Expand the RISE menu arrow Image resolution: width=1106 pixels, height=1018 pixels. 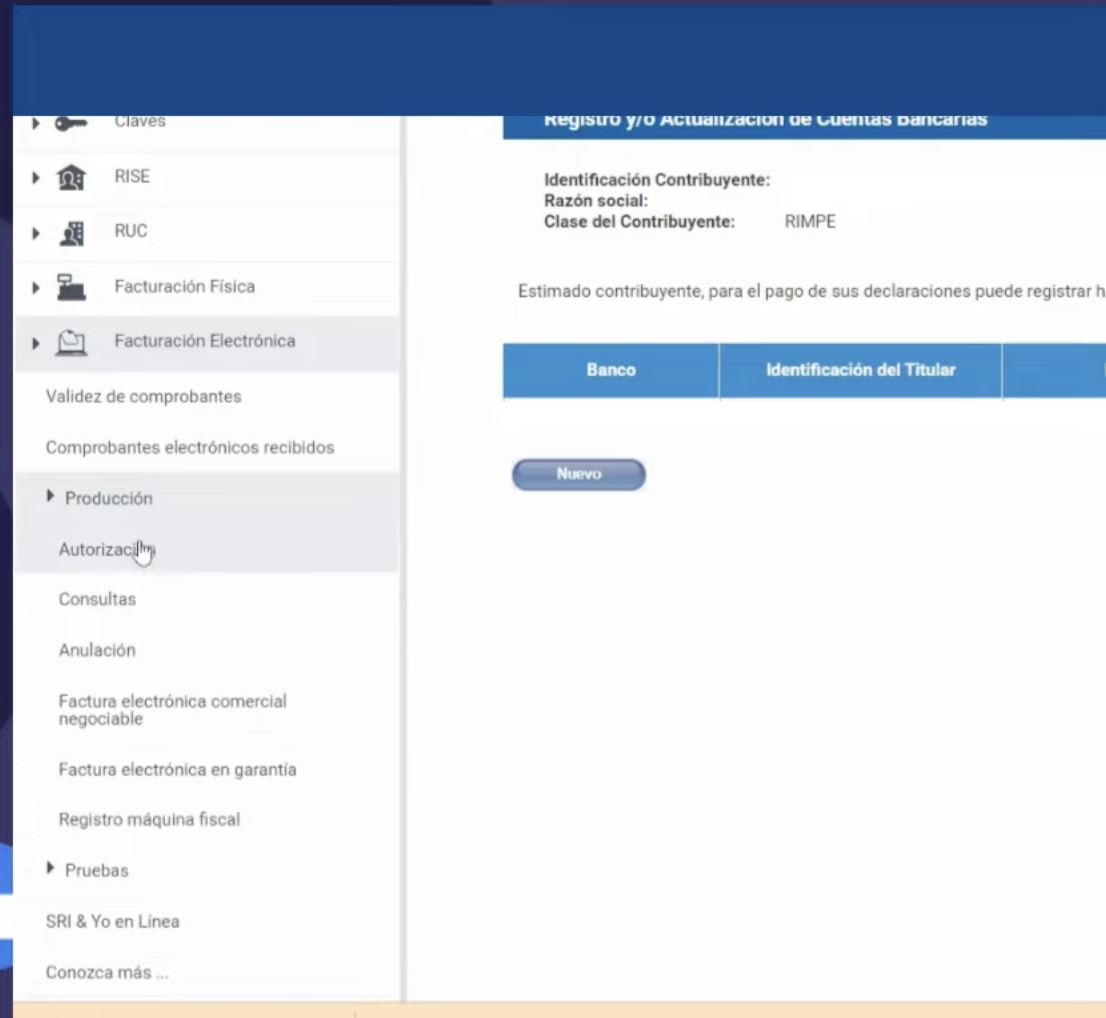pyautogui.click(x=35, y=177)
